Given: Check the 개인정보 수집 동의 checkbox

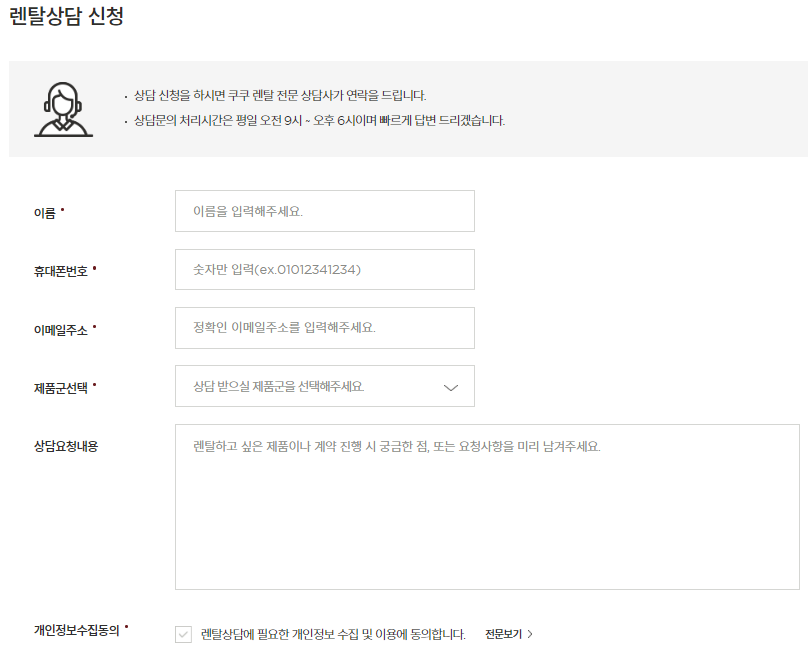Looking at the screenshot, I should point(183,634).
